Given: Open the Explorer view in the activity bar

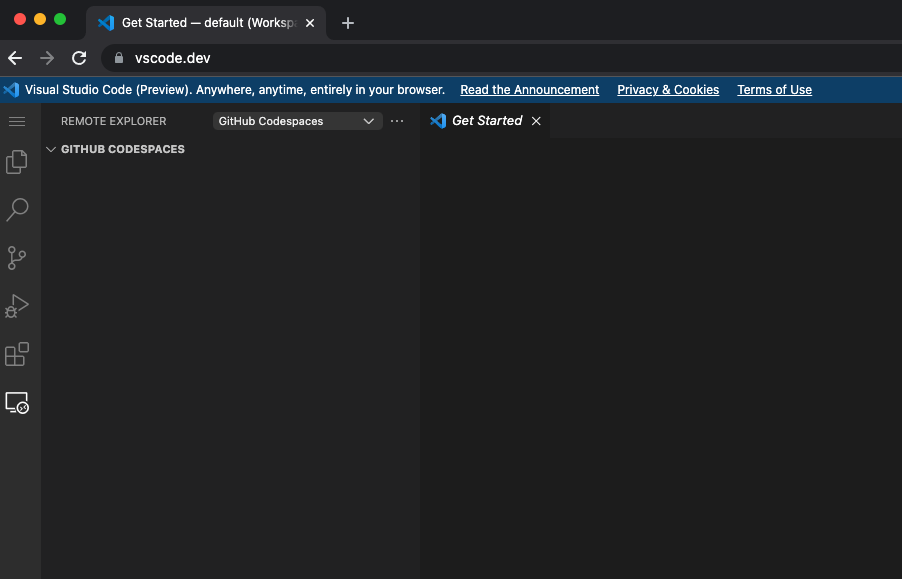Looking at the screenshot, I should coord(16,161).
